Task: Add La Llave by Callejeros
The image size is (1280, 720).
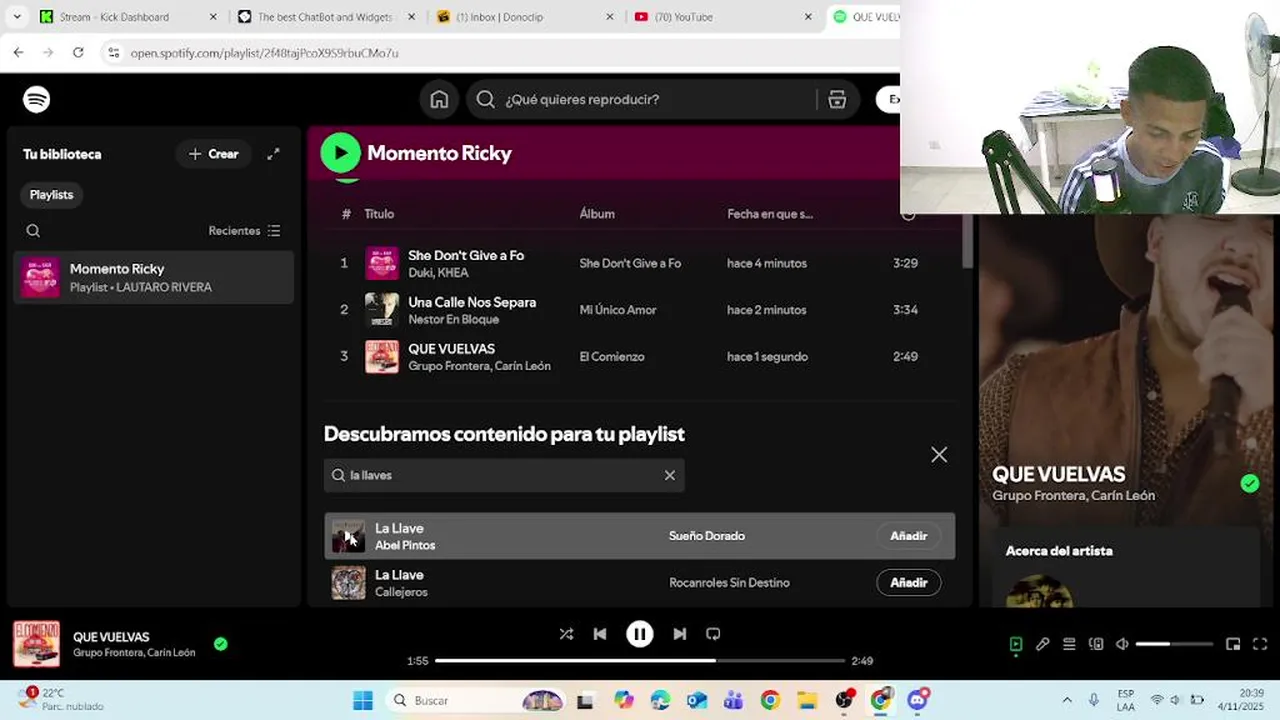Action: tap(908, 582)
